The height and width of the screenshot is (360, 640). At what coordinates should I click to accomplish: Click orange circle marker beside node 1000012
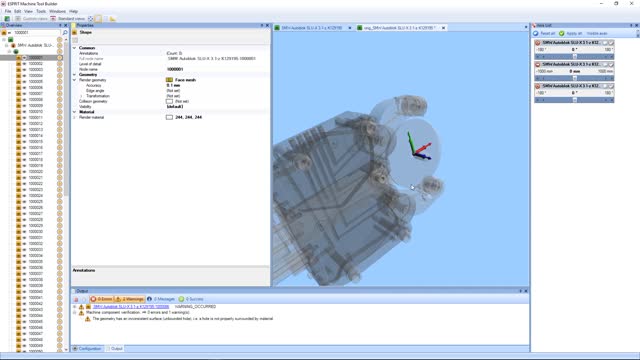tap(60, 124)
